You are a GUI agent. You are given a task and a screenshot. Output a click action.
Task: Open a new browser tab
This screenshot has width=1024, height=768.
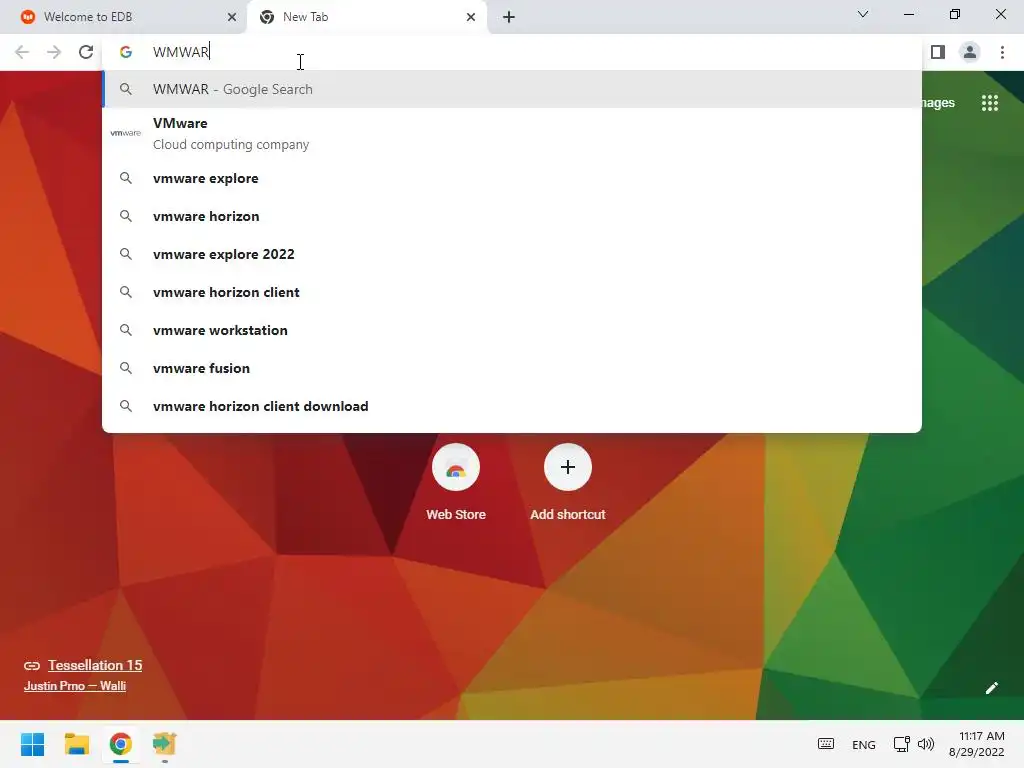tap(509, 17)
